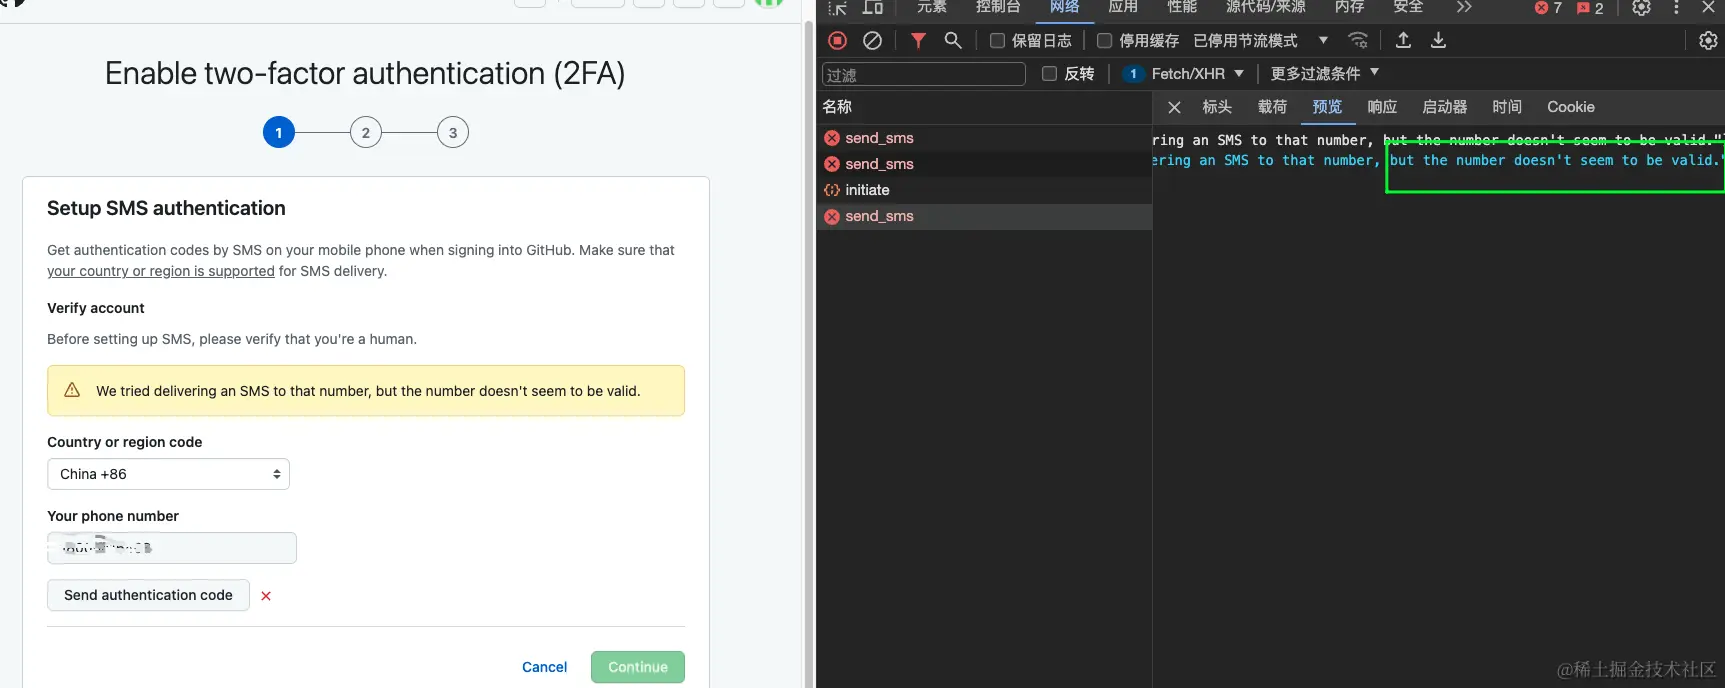Click step 3 circle in 2FA progress
The height and width of the screenshot is (688, 1725).
click(453, 132)
